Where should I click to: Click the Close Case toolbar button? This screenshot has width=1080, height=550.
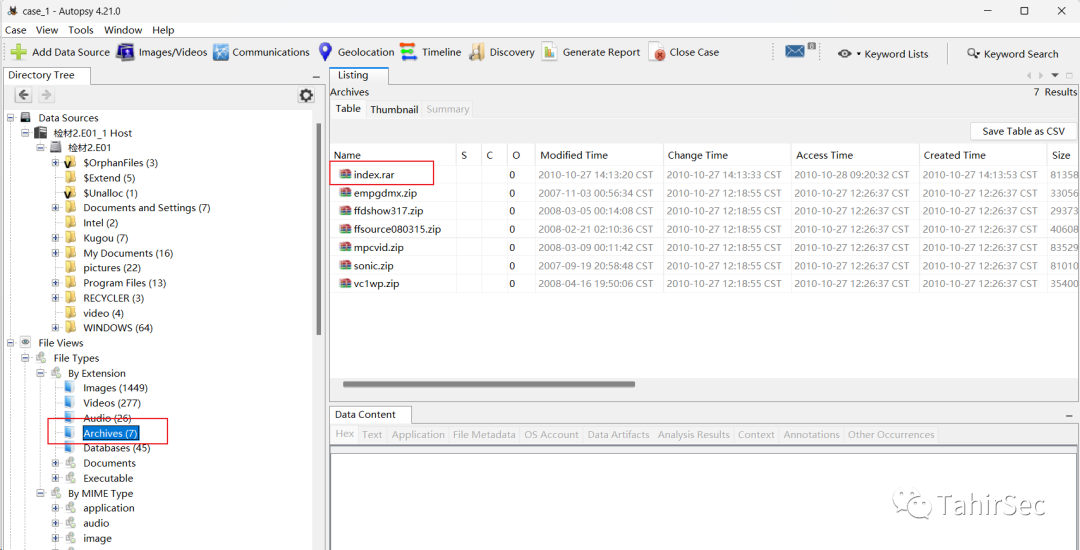pyautogui.click(x=684, y=52)
